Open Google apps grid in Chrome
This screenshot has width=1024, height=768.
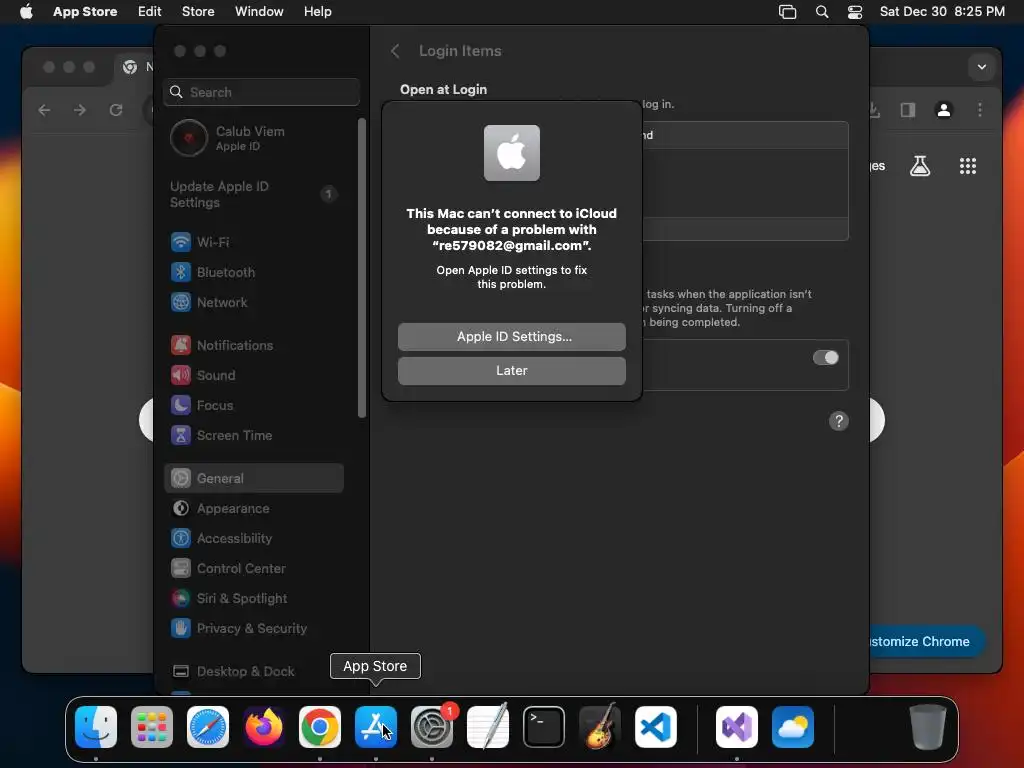click(968, 166)
